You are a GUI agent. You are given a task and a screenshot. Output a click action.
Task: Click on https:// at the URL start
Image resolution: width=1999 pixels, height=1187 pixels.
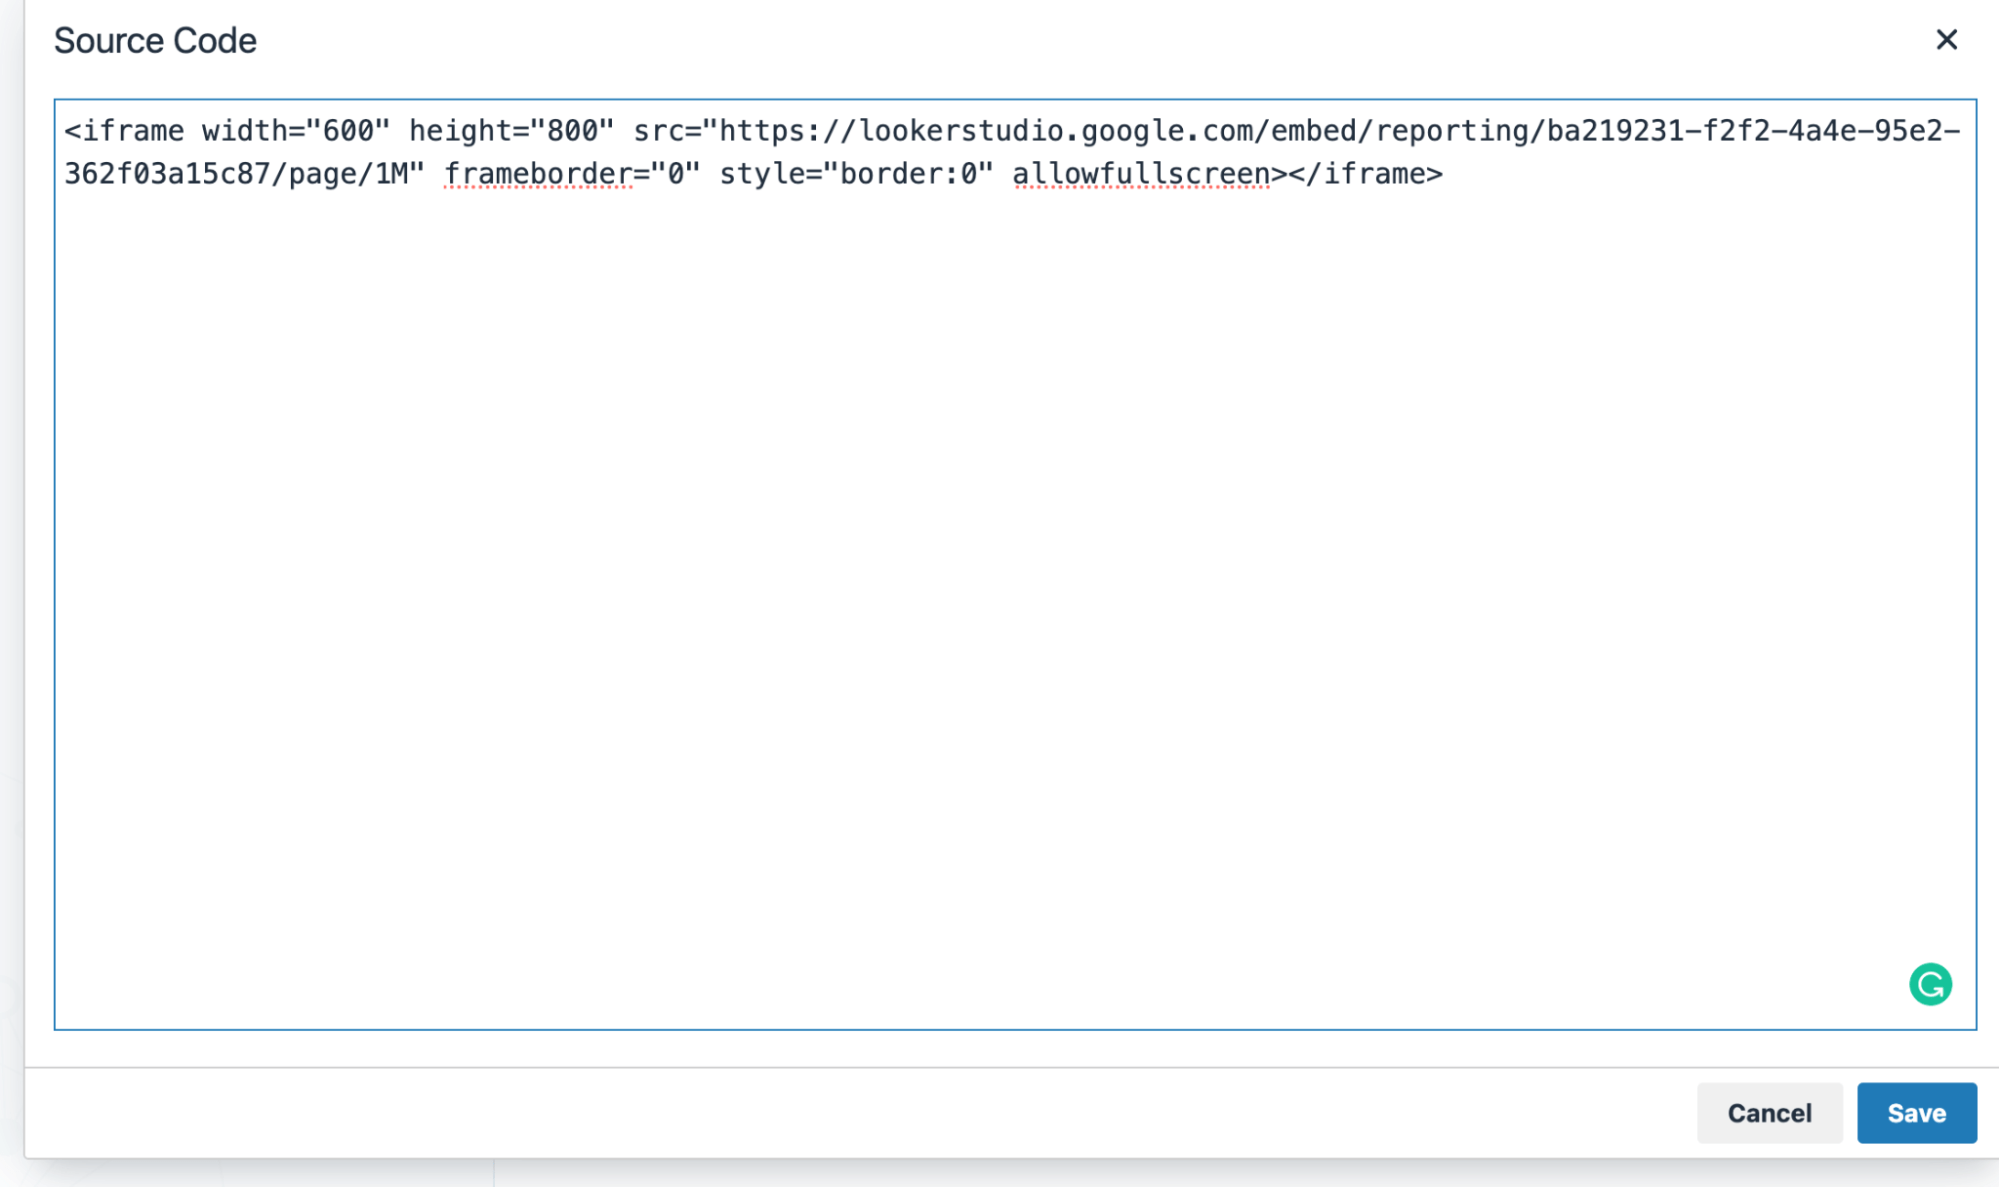coord(788,131)
